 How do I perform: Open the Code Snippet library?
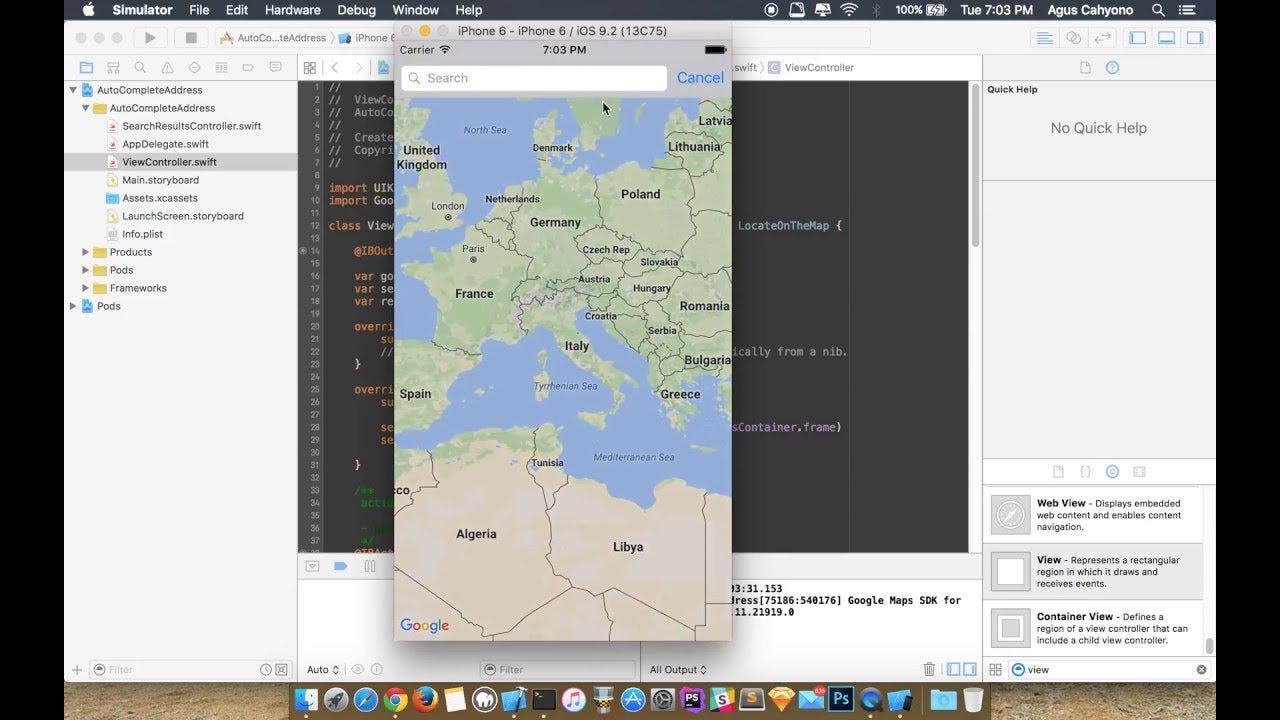pos(1086,472)
